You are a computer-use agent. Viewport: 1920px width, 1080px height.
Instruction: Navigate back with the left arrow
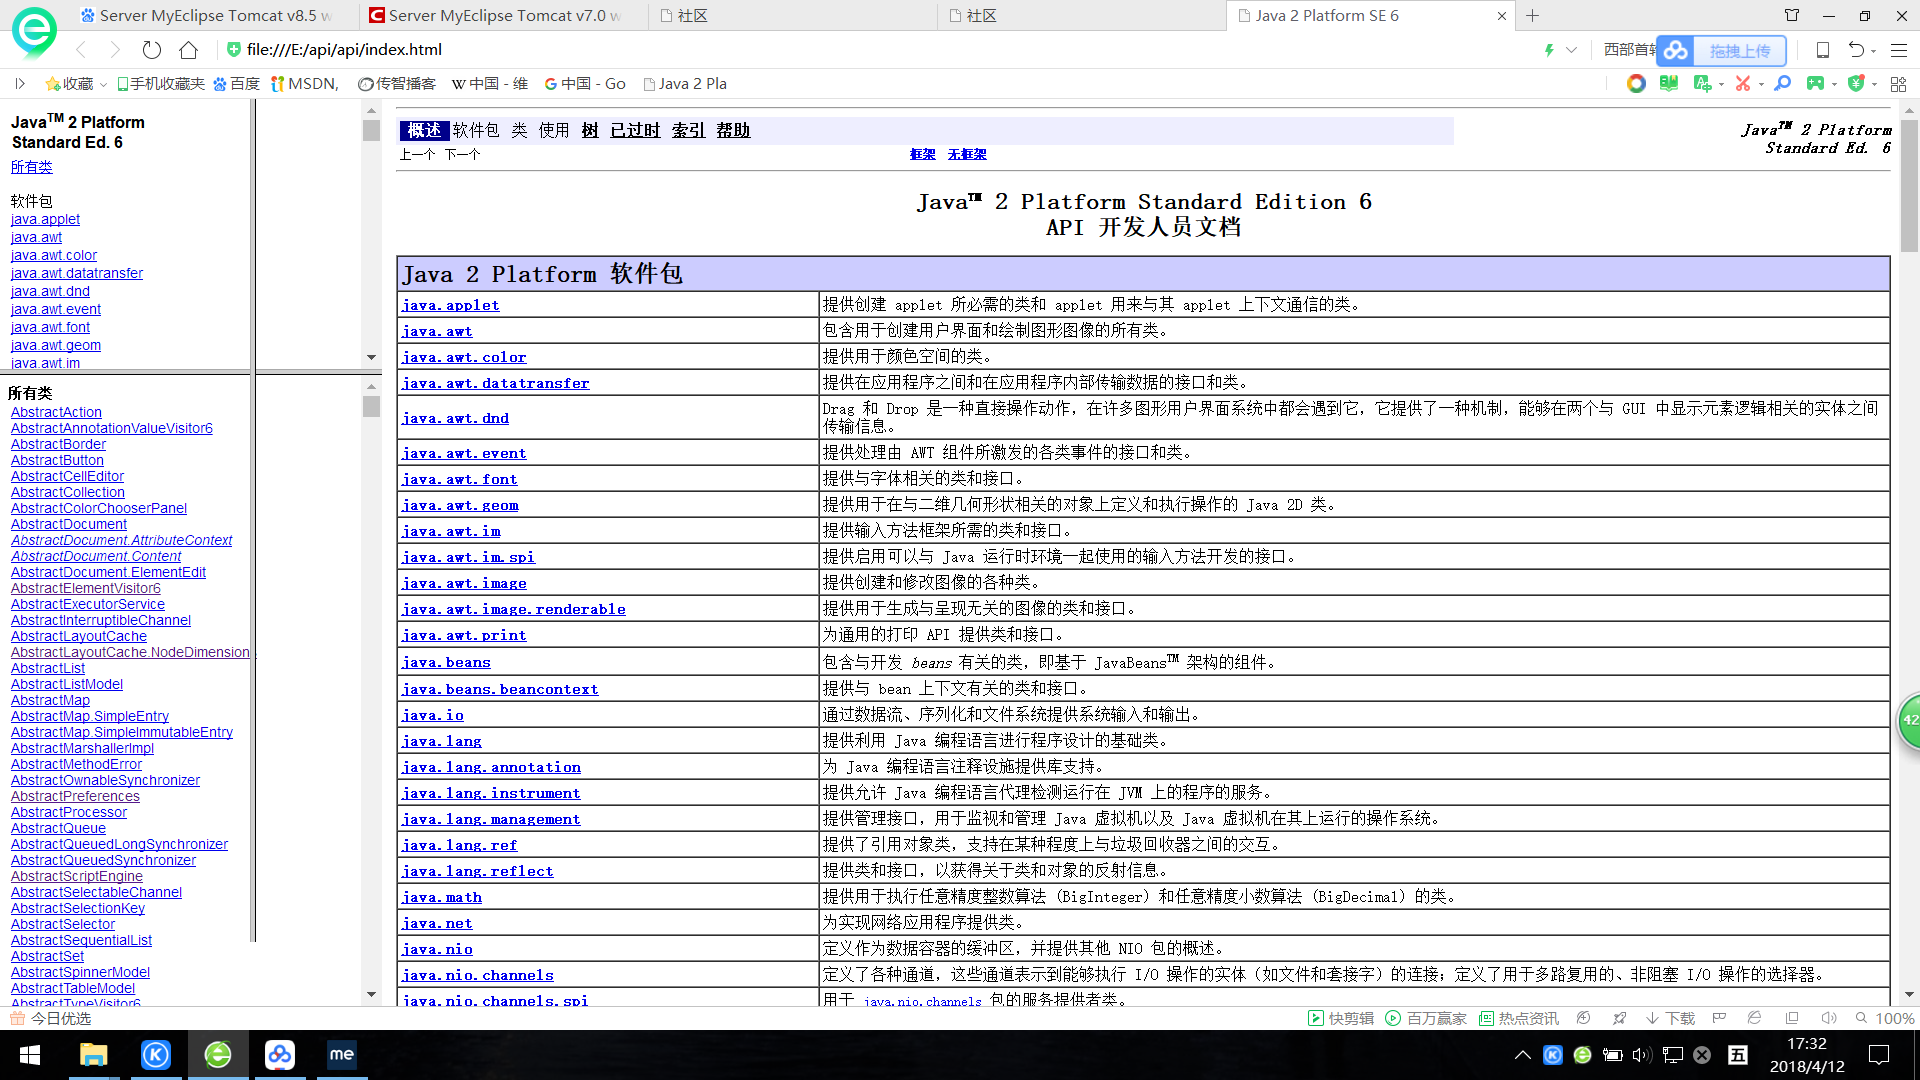[81, 50]
